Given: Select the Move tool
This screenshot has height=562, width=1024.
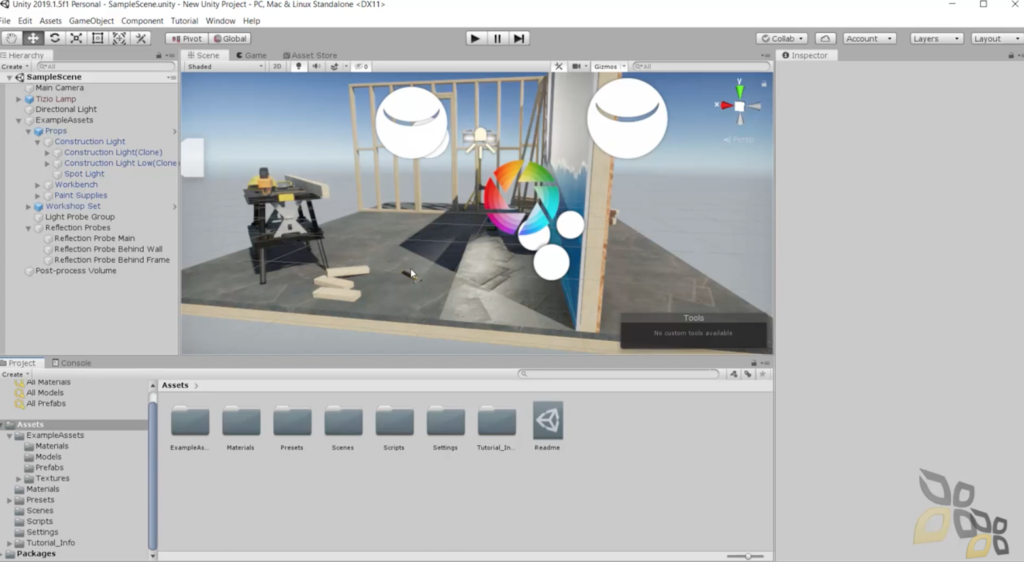Looking at the screenshot, I should [33, 39].
